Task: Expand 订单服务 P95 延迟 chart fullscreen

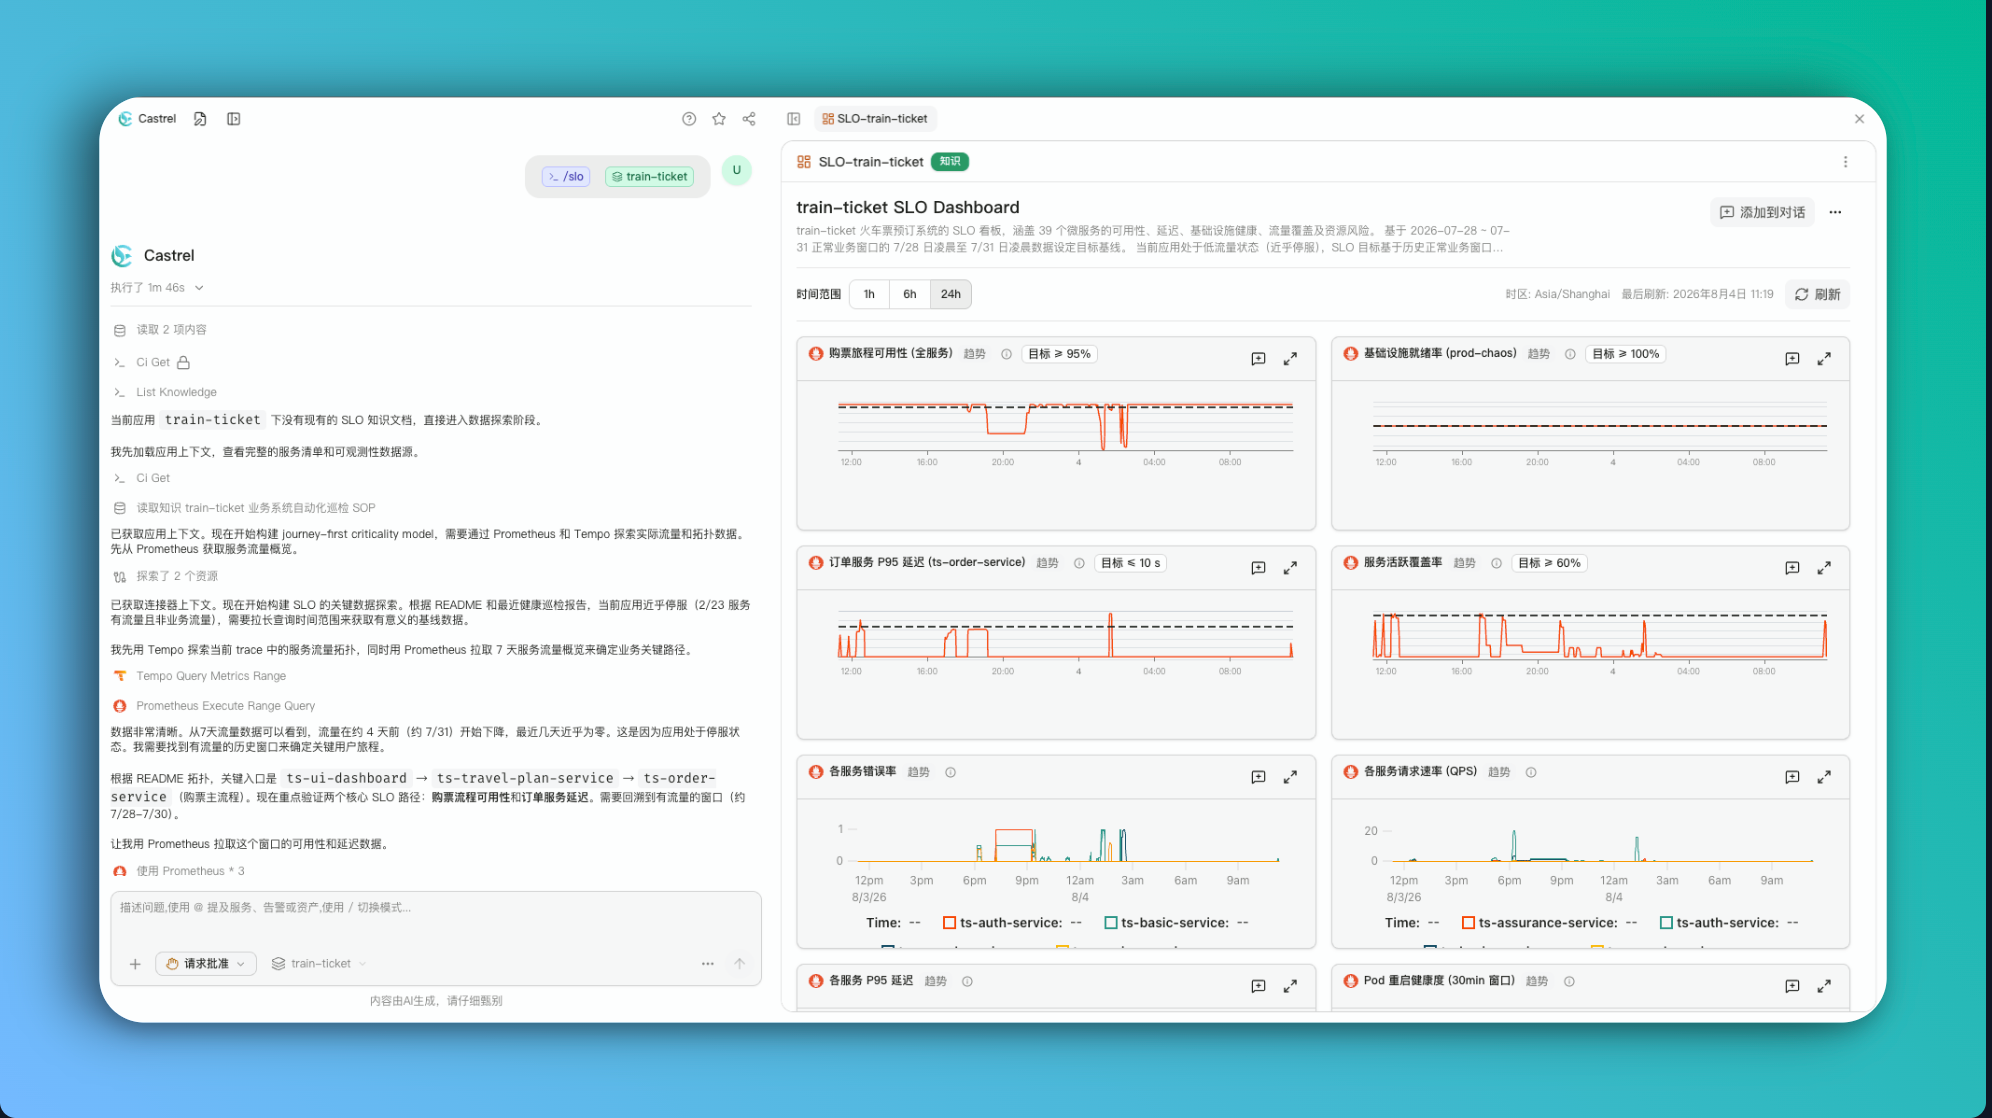Action: tap(1291, 568)
